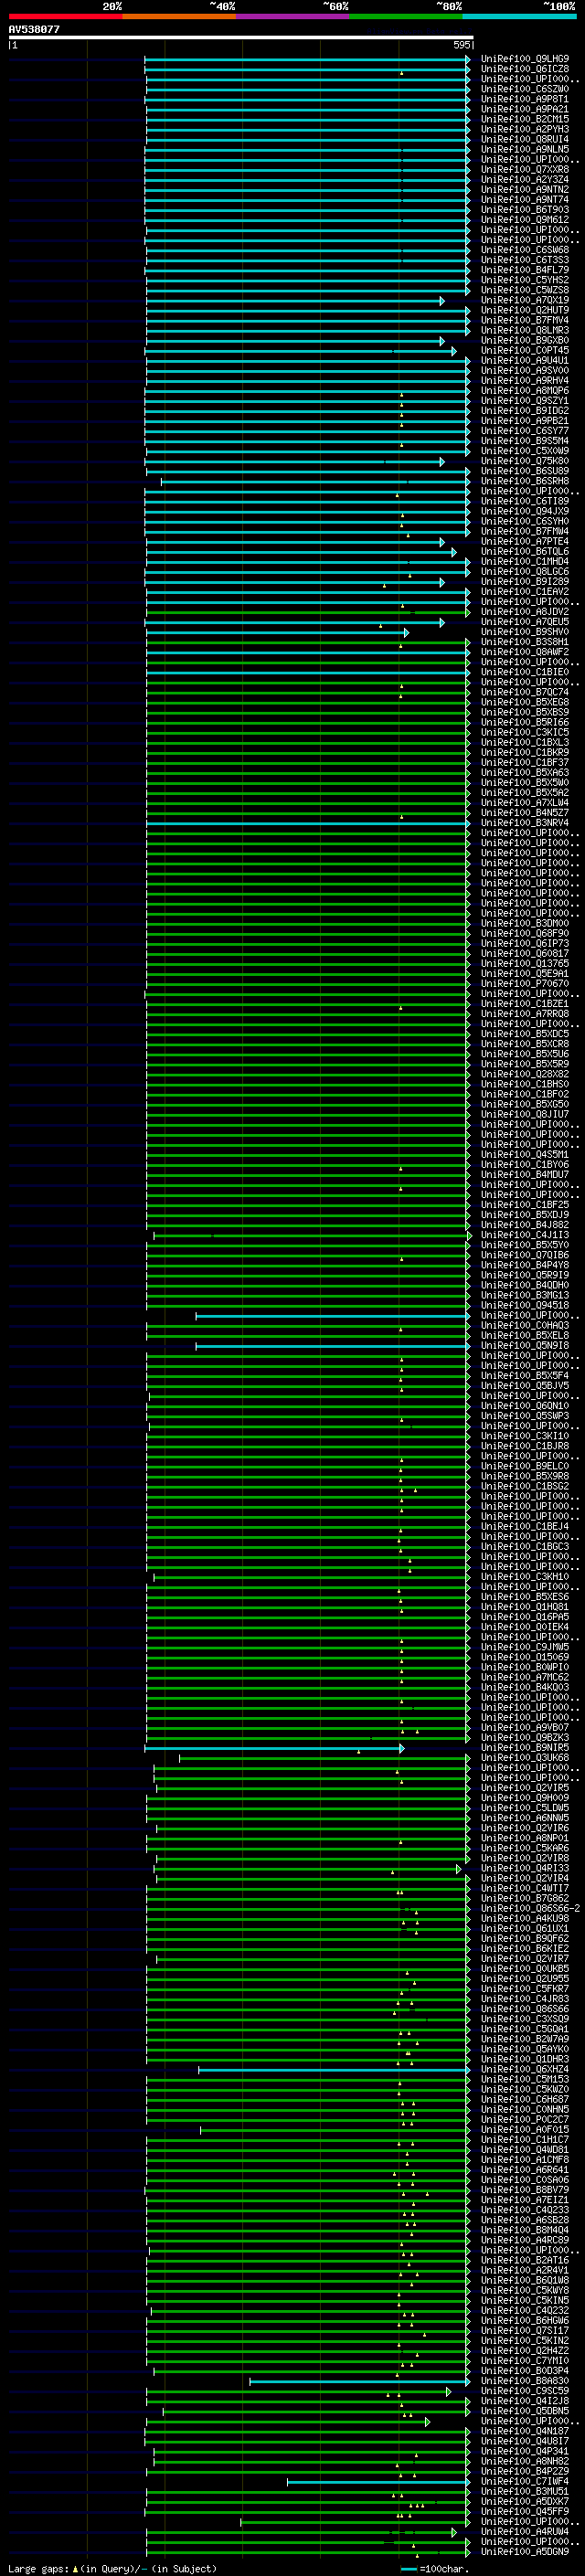Select hit UniRef100_Q6XHZ4
The image size is (585, 2576).
pos(525,2070)
